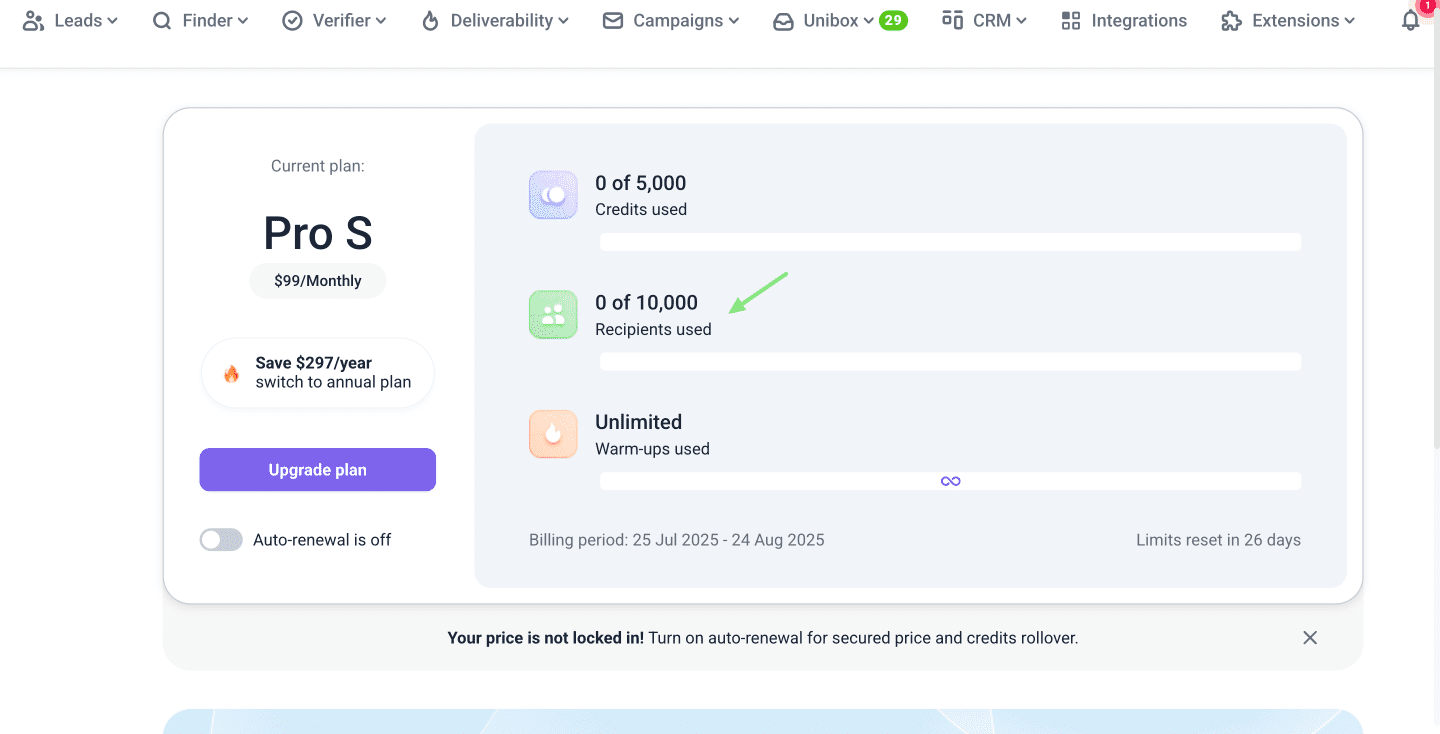Screen dimensions: 1440x734
Task: Click the fire icon beside Save $297/year
Action: coord(232,373)
